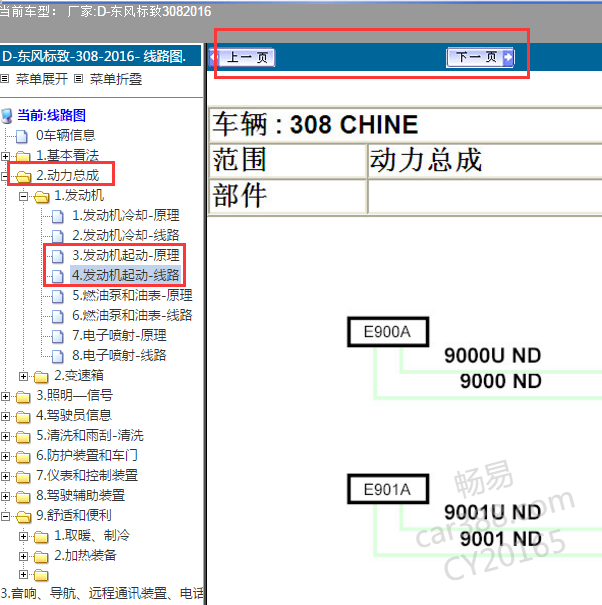Open 5.燃油泵和油表-原理 diagram
Viewport: 602px width, 605px height.
point(132,295)
